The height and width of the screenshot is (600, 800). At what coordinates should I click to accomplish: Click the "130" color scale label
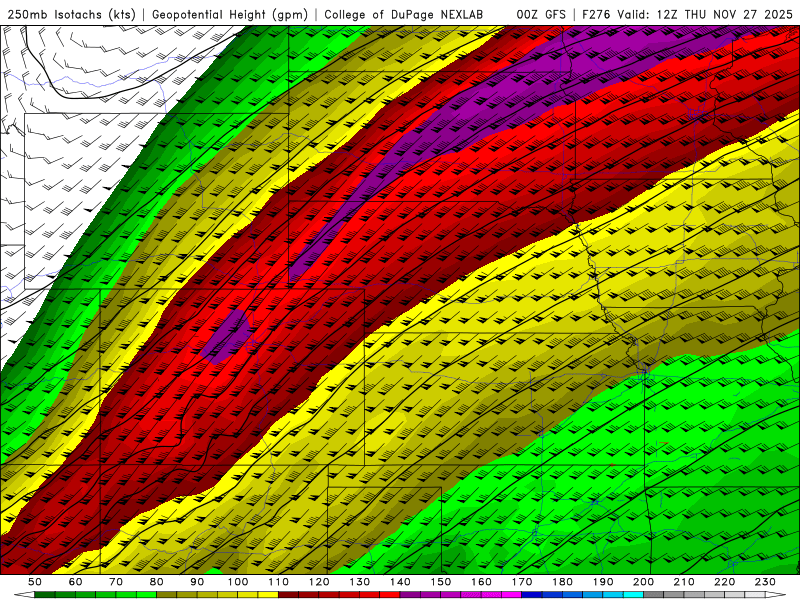click(360, 582)
